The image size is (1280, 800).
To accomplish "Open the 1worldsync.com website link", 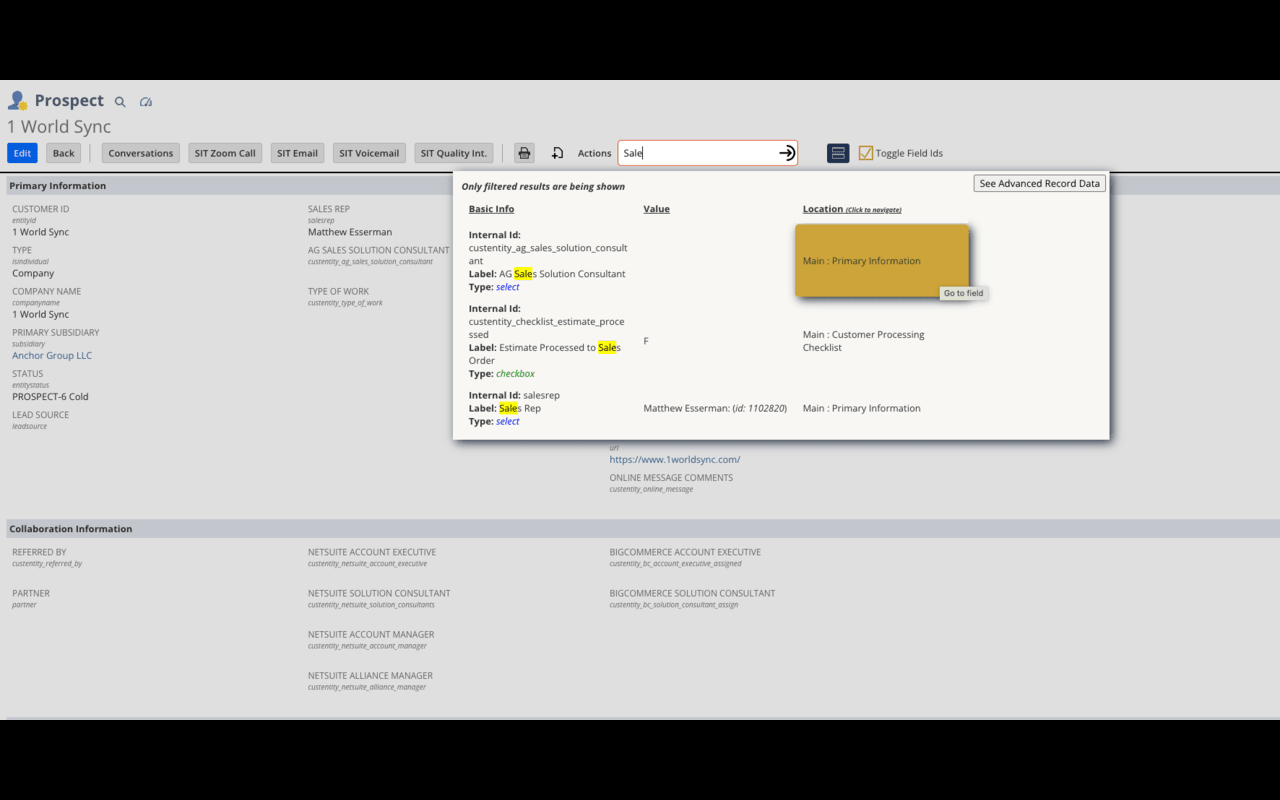I will click(675, 459).
